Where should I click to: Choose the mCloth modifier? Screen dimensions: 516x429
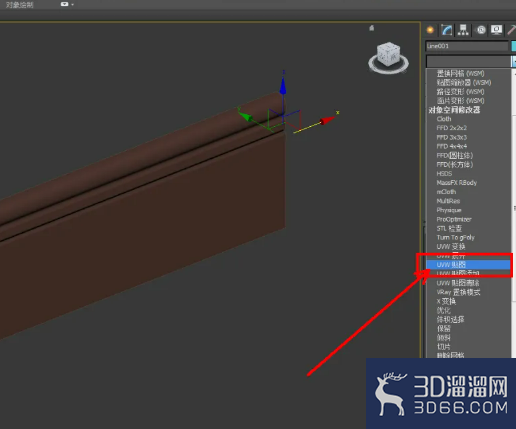(446, 192)
